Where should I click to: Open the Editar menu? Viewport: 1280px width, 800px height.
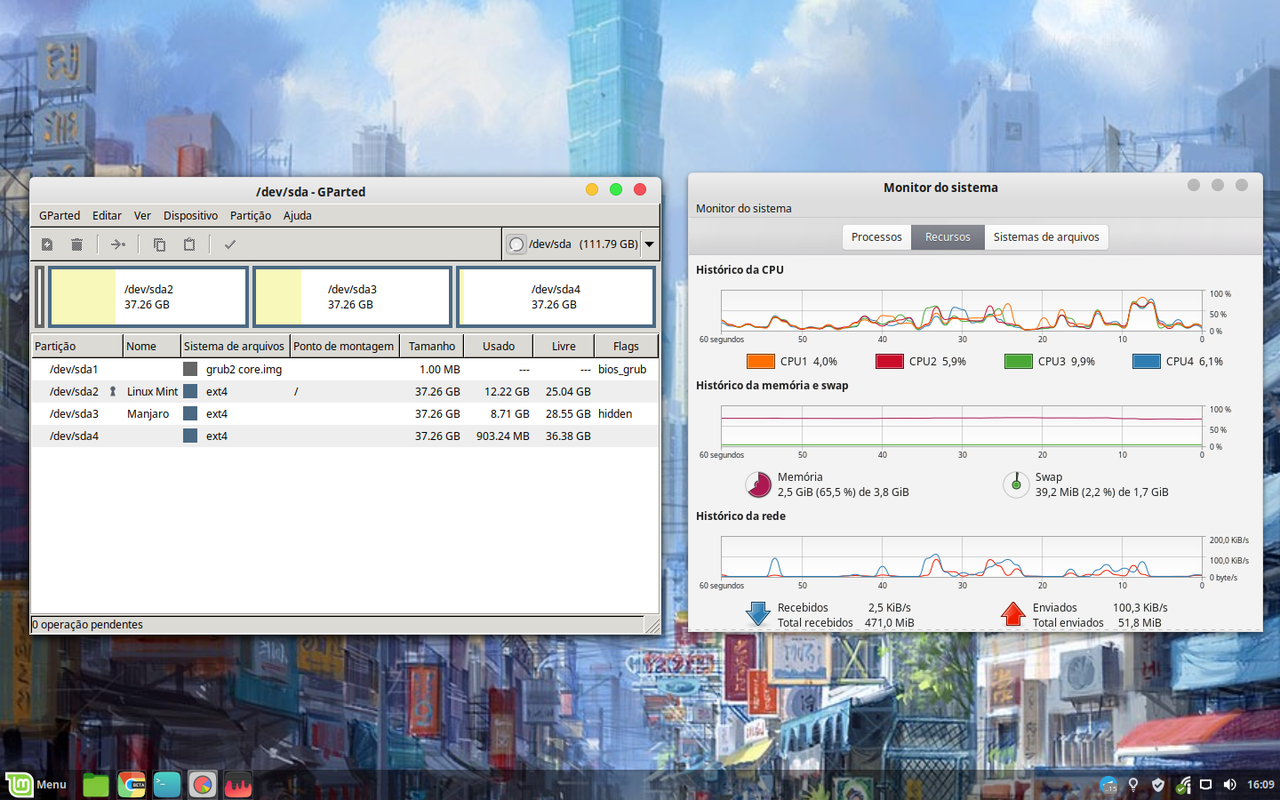107,215
